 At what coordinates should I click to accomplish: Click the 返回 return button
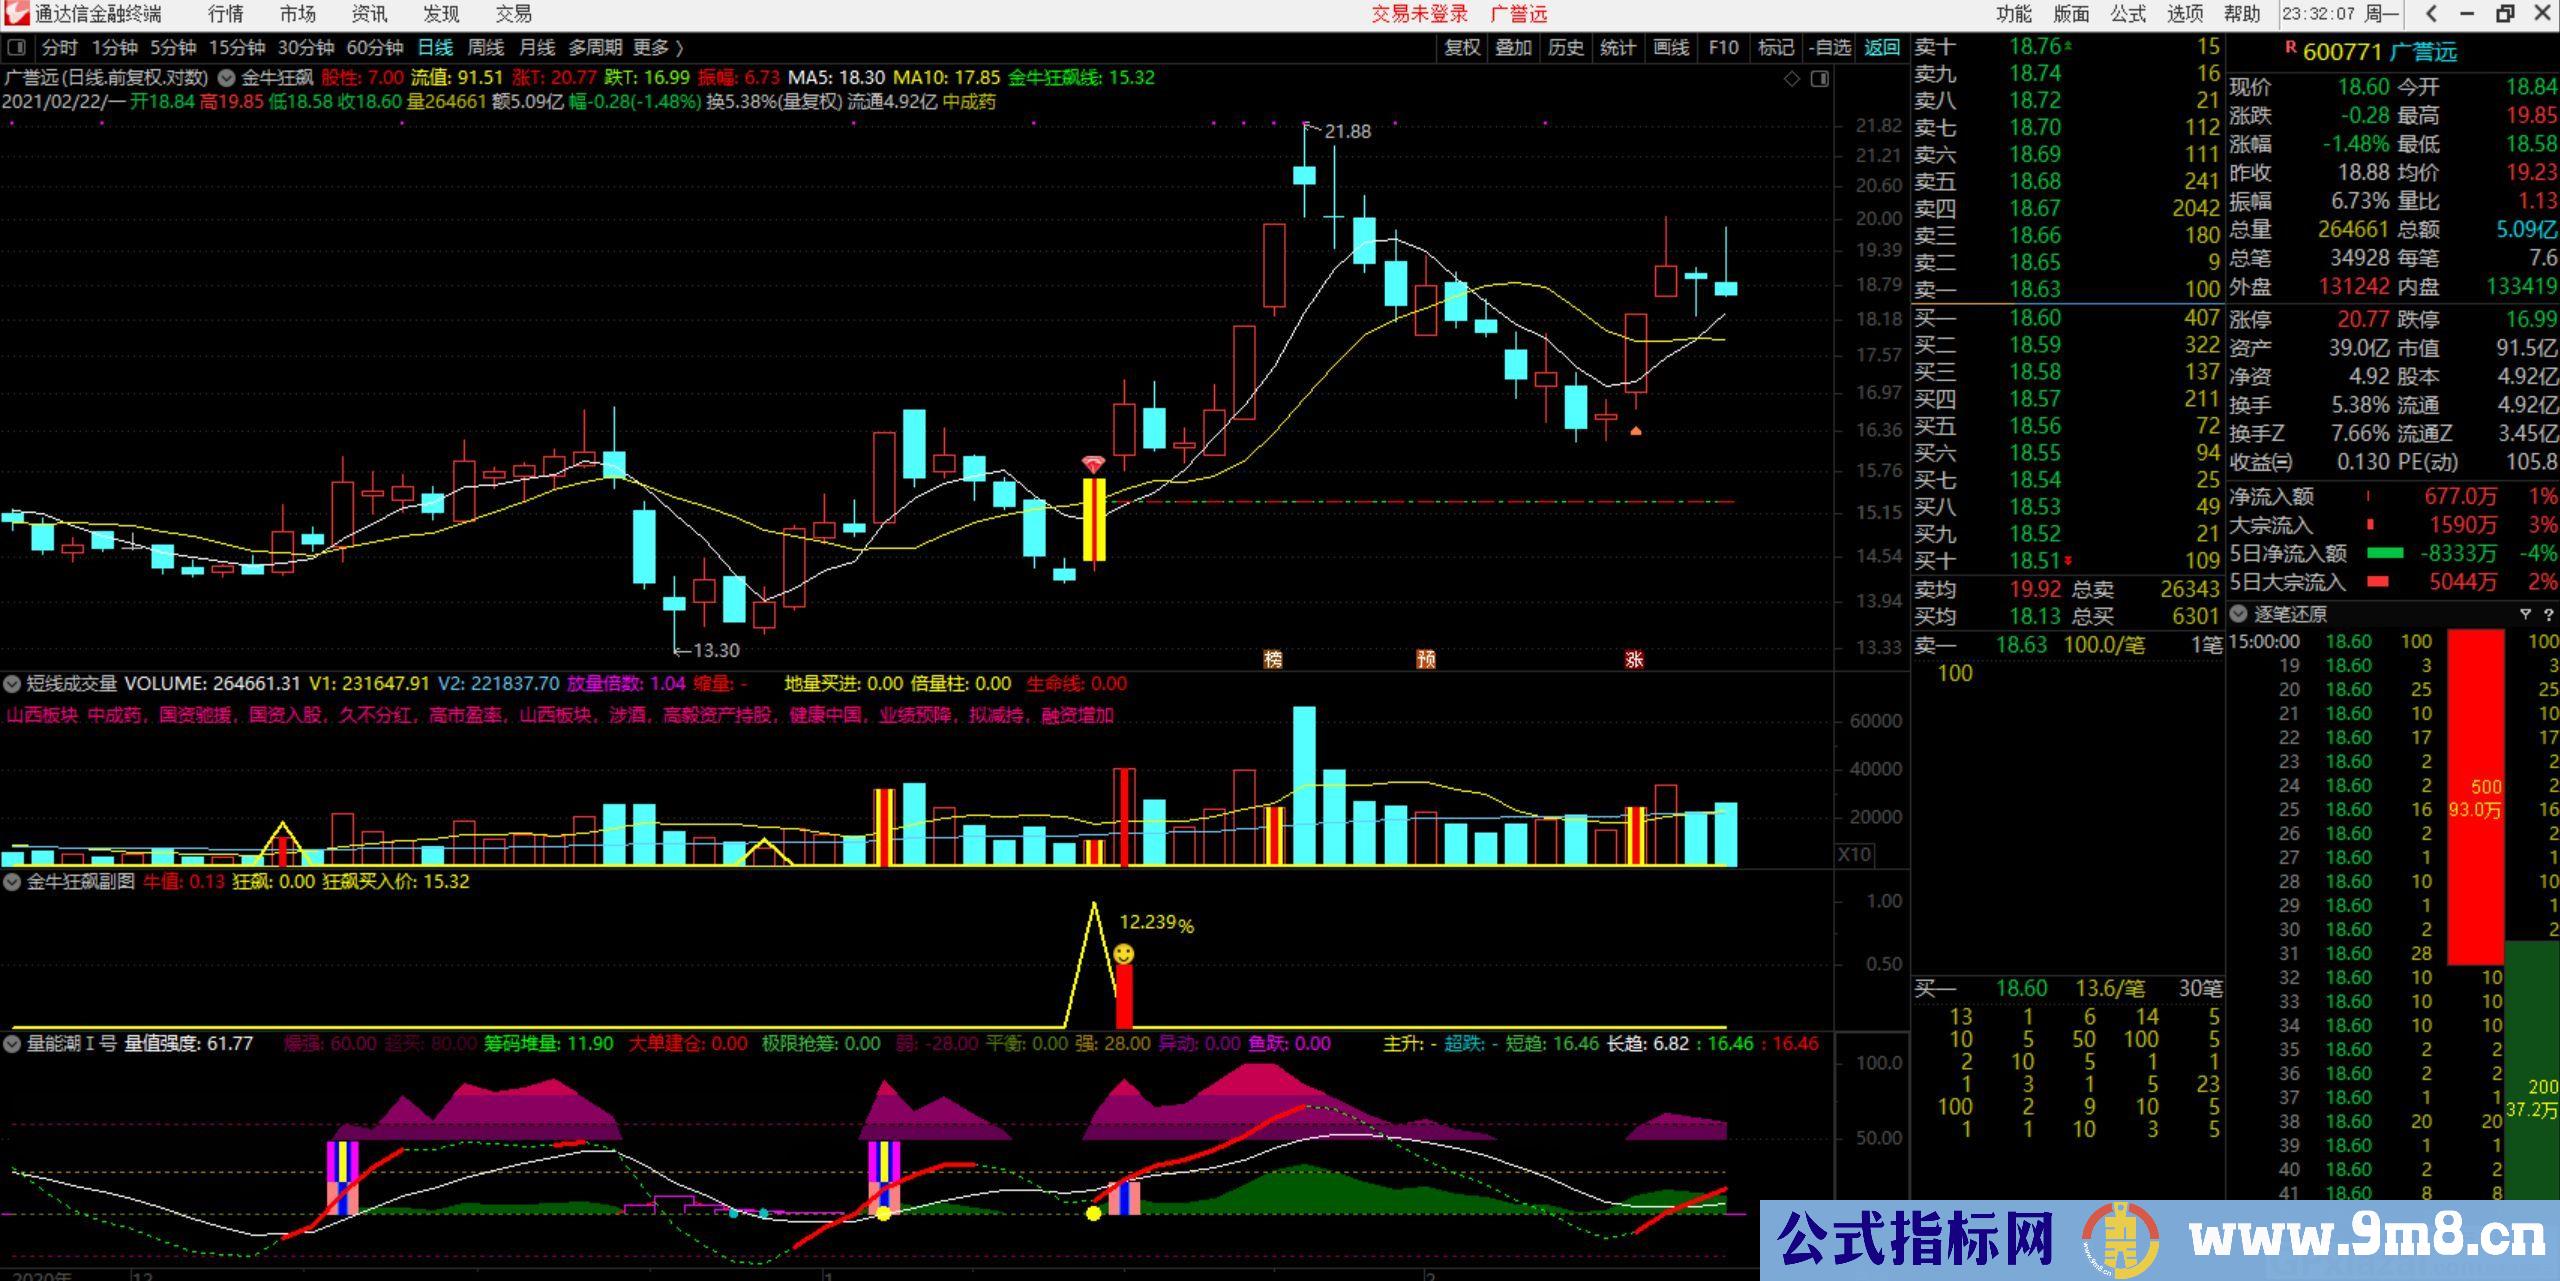coord(1882,47)
